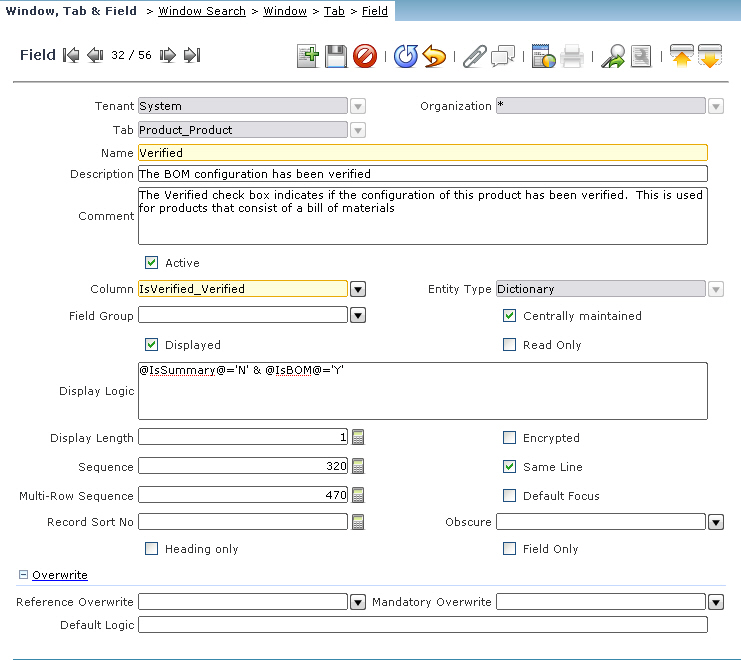The width and height of the screenshot is (741, 660).
Task: Click into the Default Logic text field
Action: pyautogui.click(x=422, y=625)
